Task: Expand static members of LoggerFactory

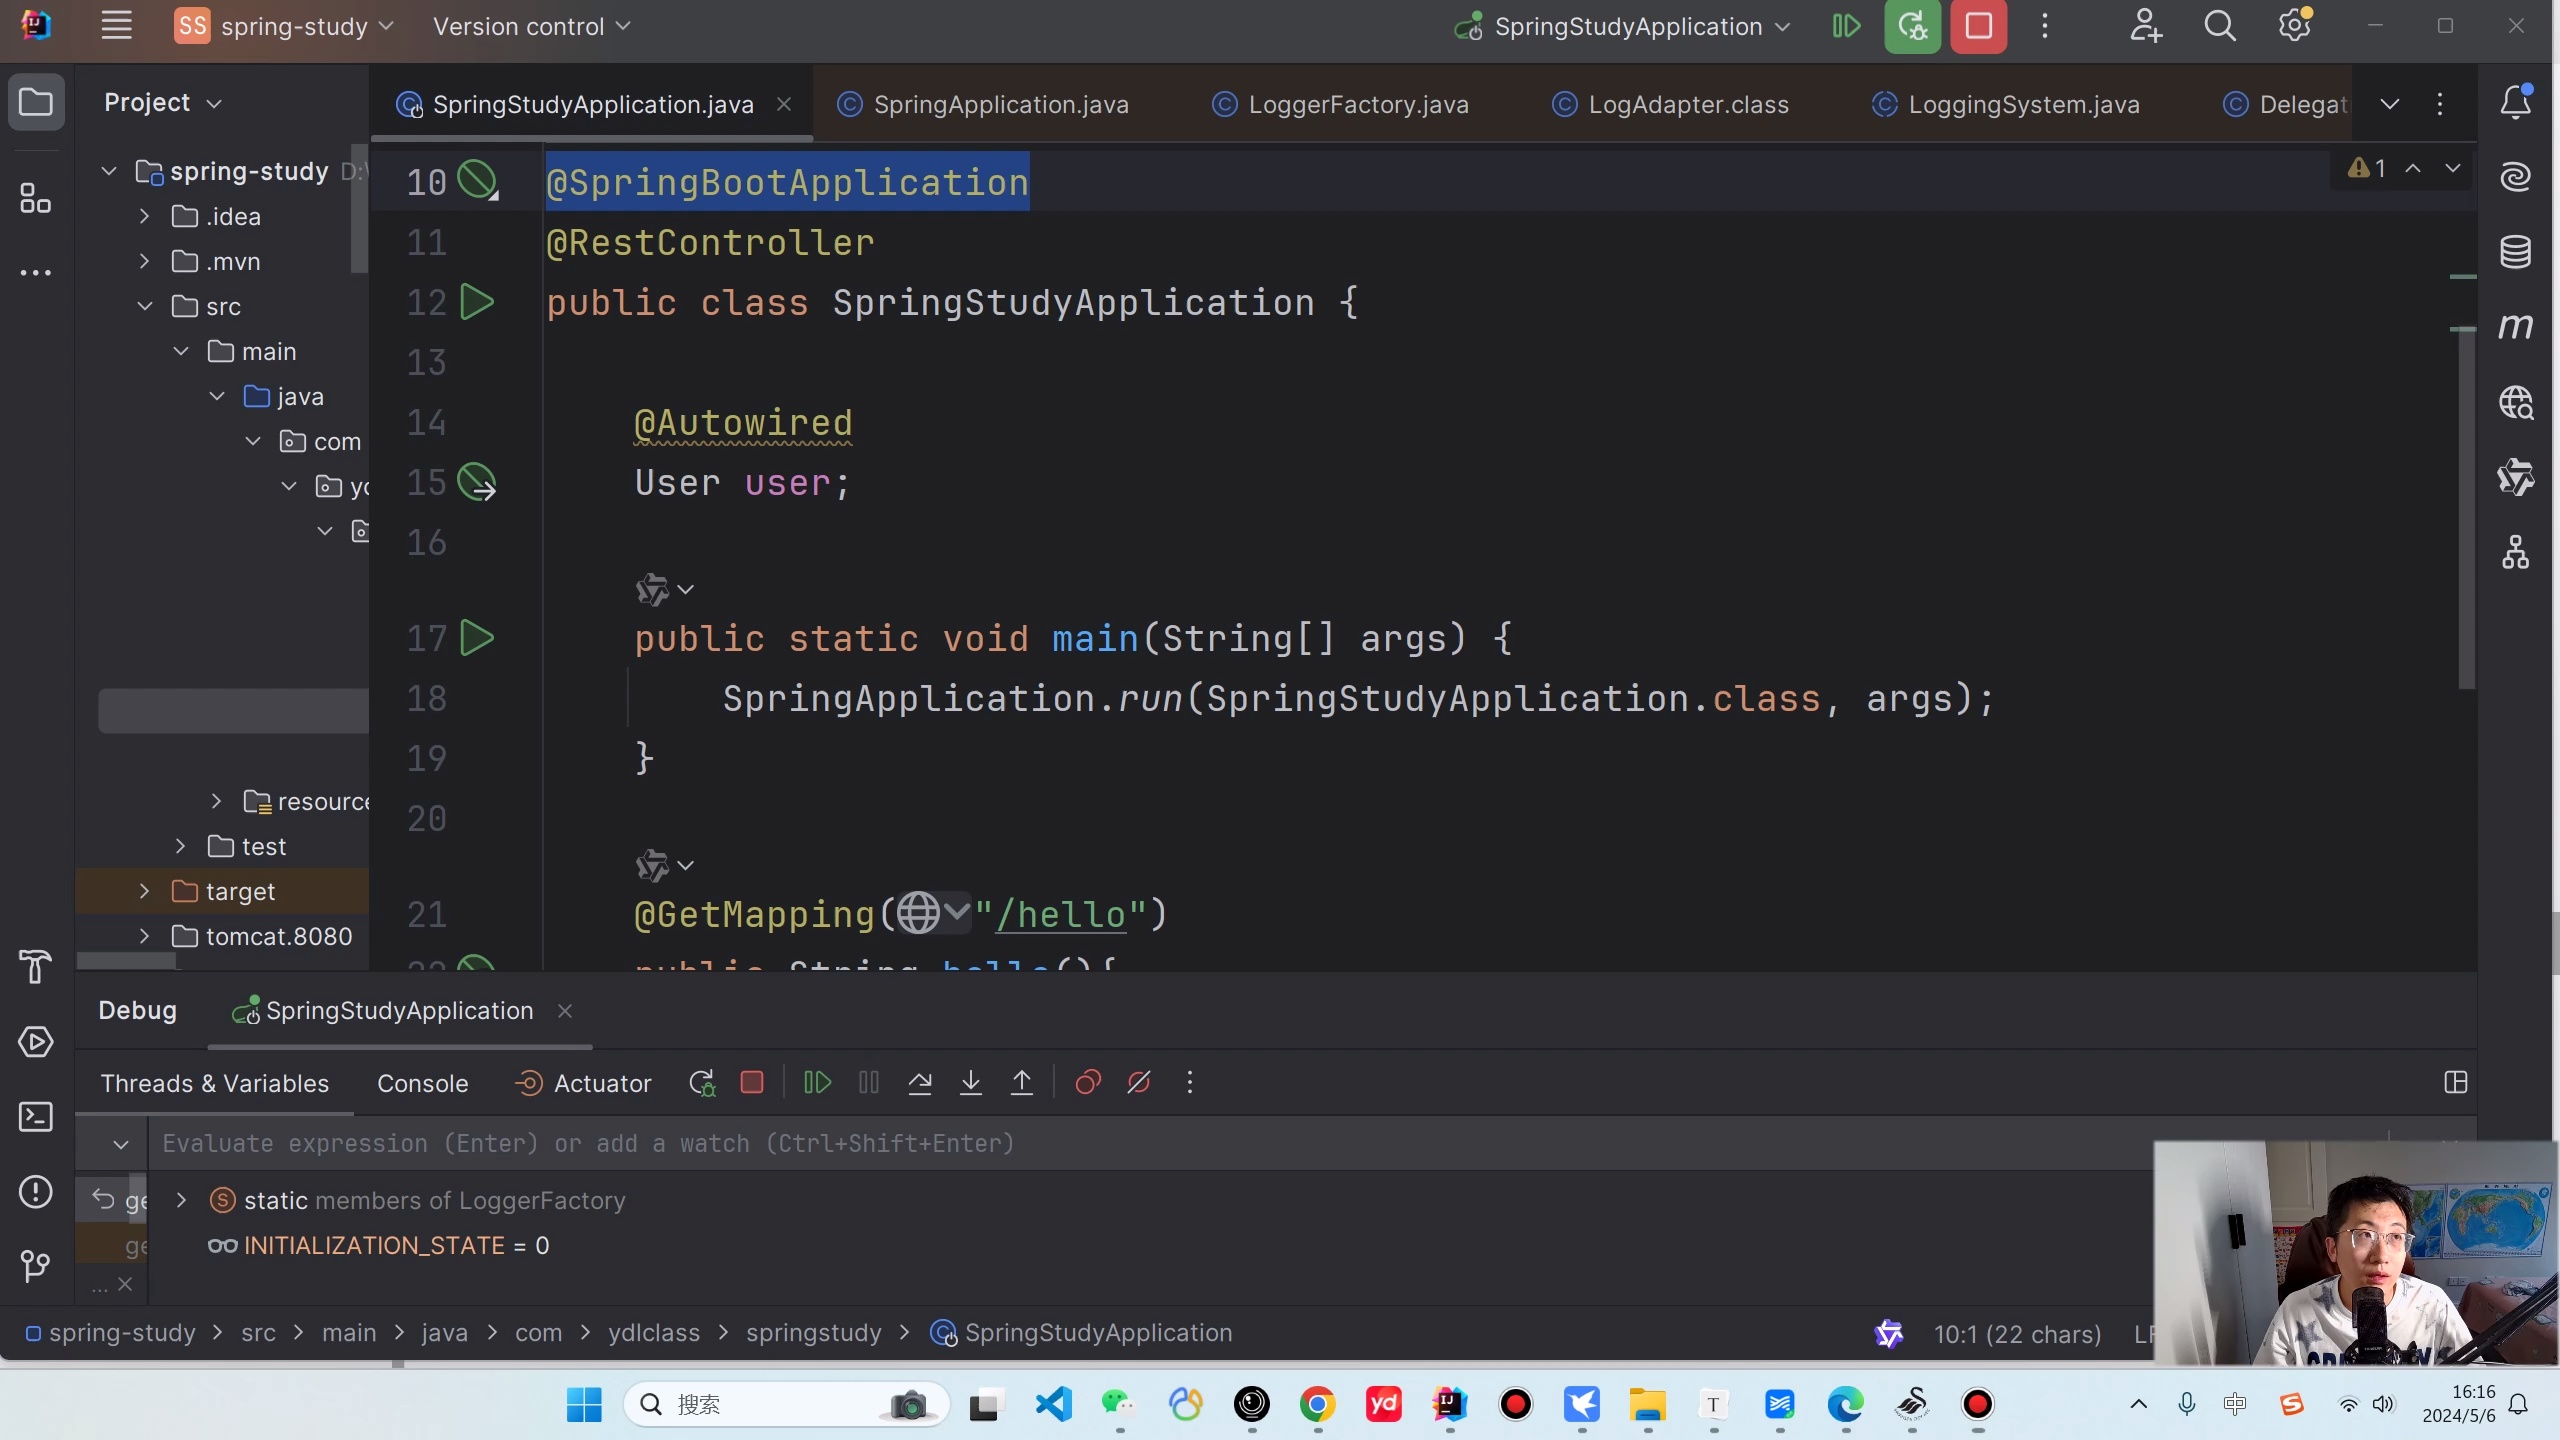Action: point(181,1200)
